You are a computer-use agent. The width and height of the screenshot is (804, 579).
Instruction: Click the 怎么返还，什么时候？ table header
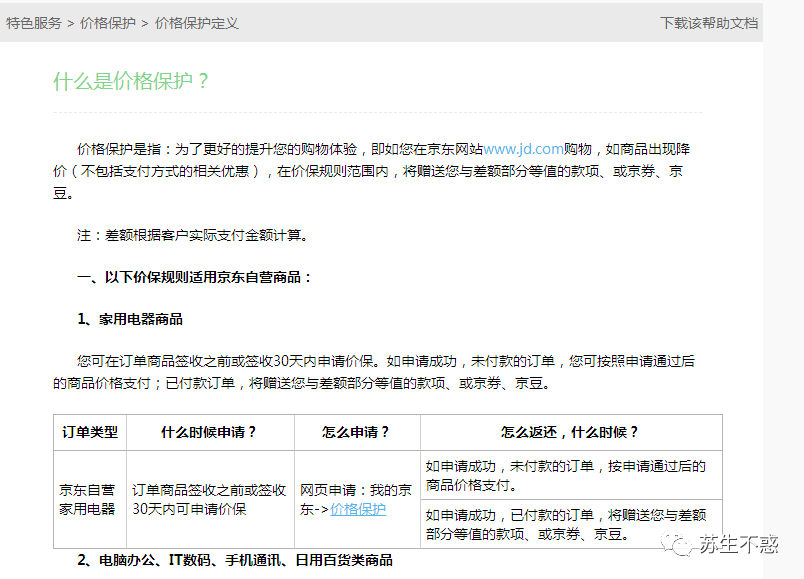pyautogui.click(x=571, y=432)
